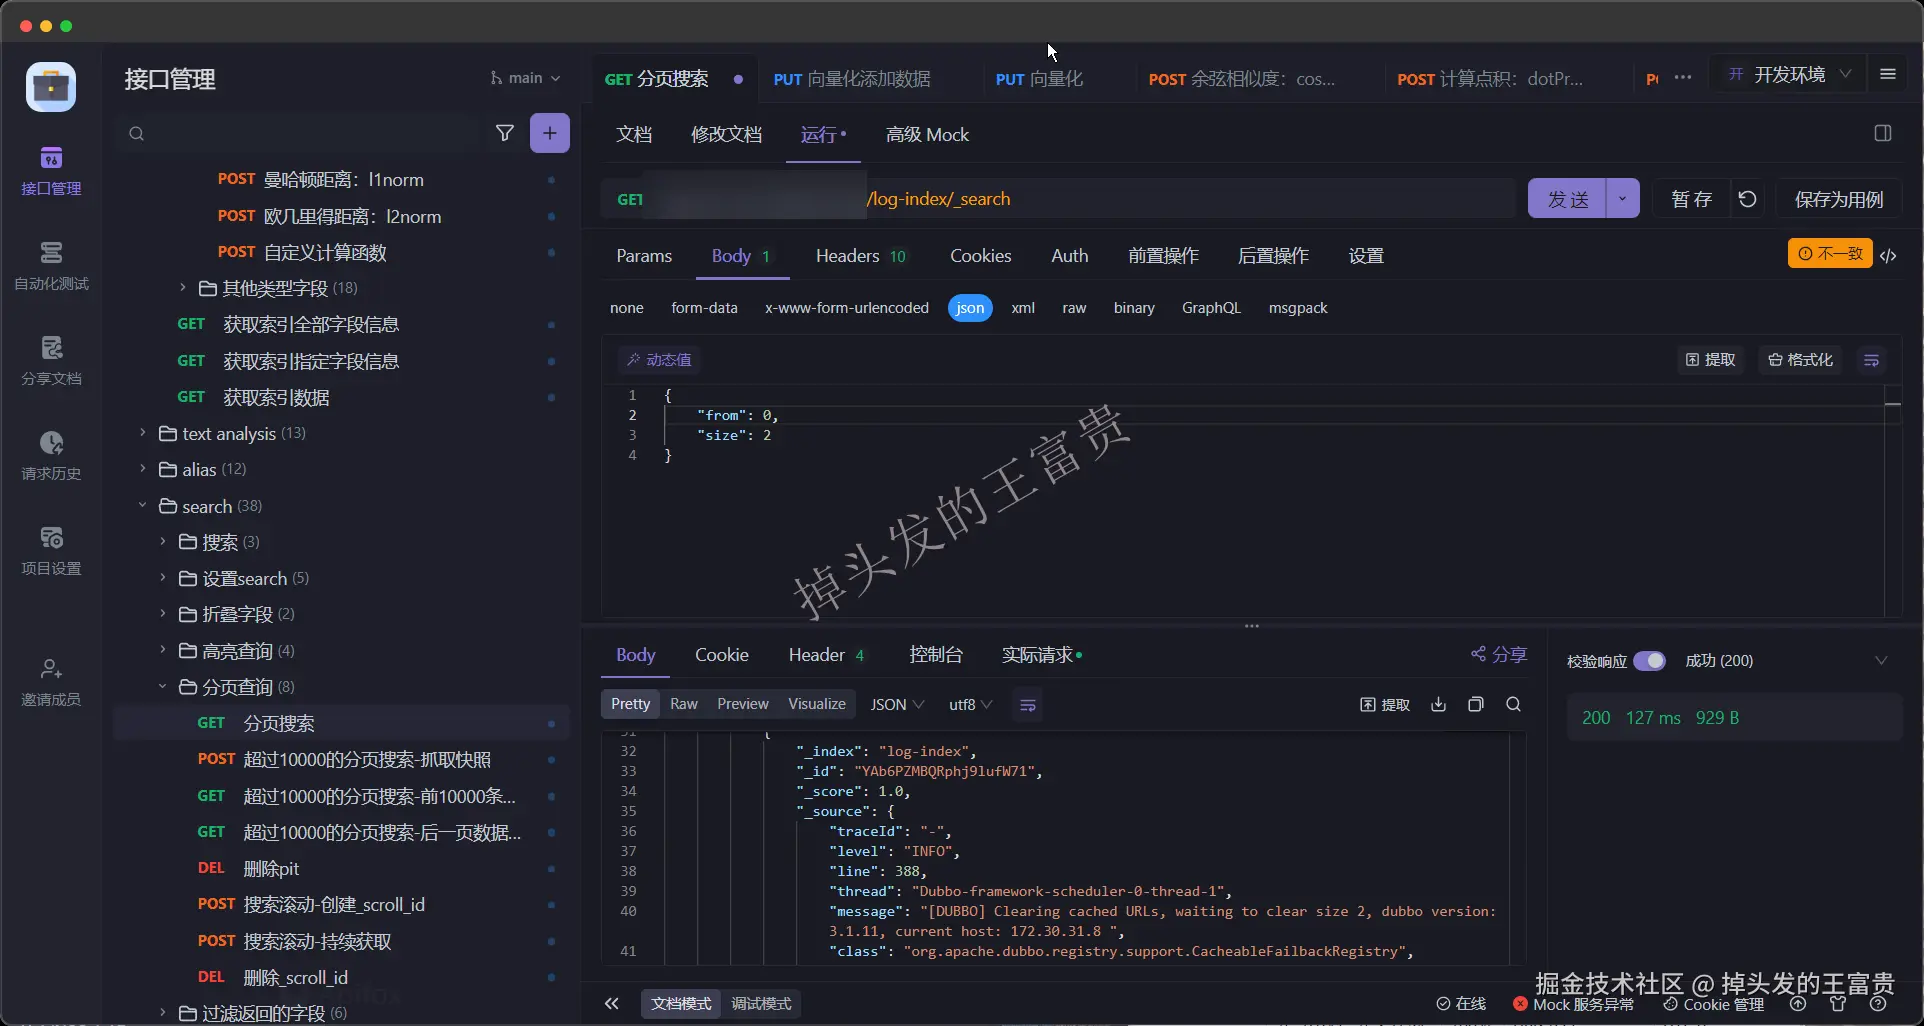The height and width of the screenshot is (1026, 1924).
Task: Collapse the 分页查询 folder
Action: point(163,687)
